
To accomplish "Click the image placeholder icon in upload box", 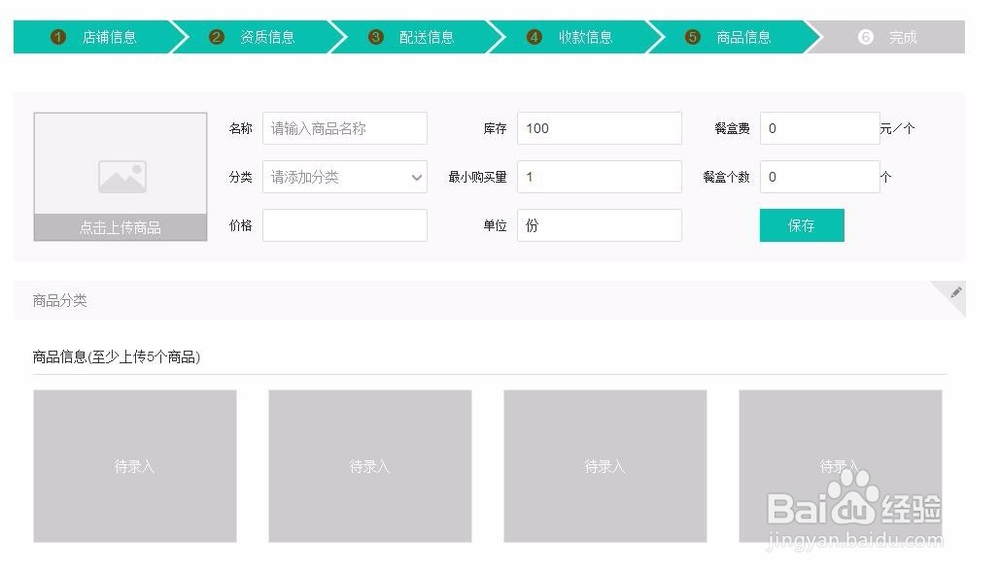I will (x=122, y=177).
